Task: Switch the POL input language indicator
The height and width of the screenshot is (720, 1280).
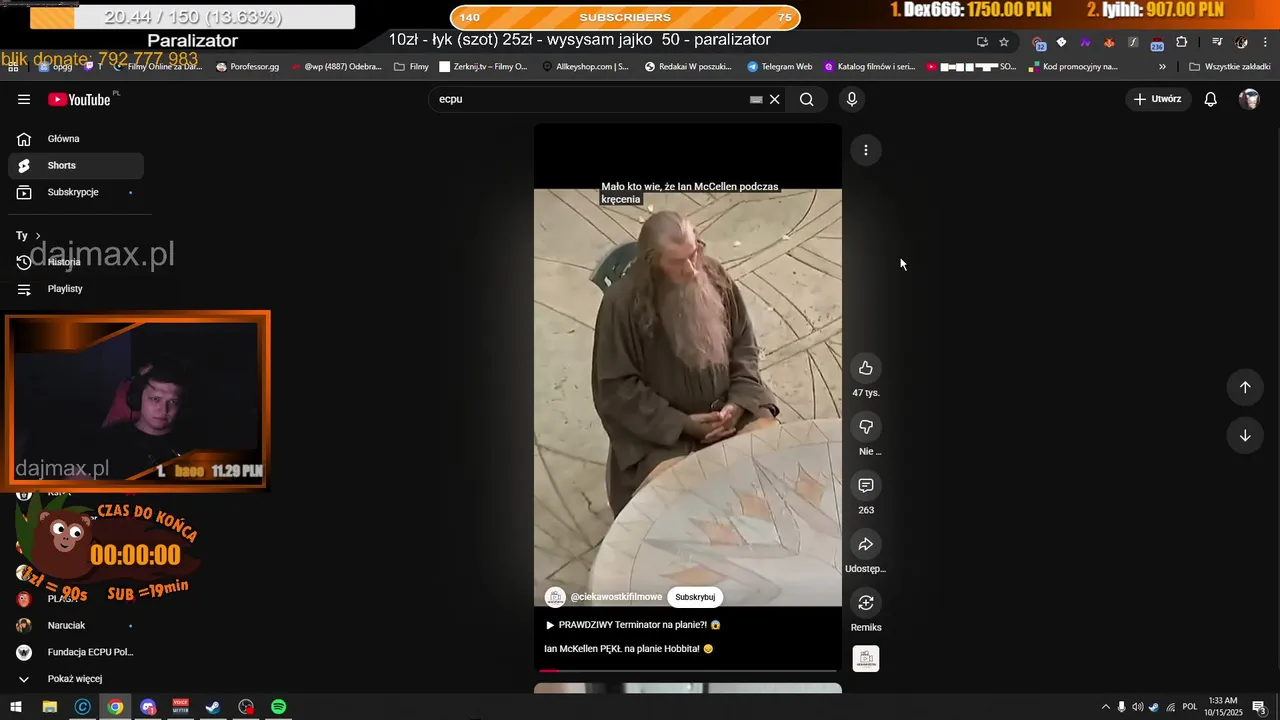Action: click(x=1190, y=707)
